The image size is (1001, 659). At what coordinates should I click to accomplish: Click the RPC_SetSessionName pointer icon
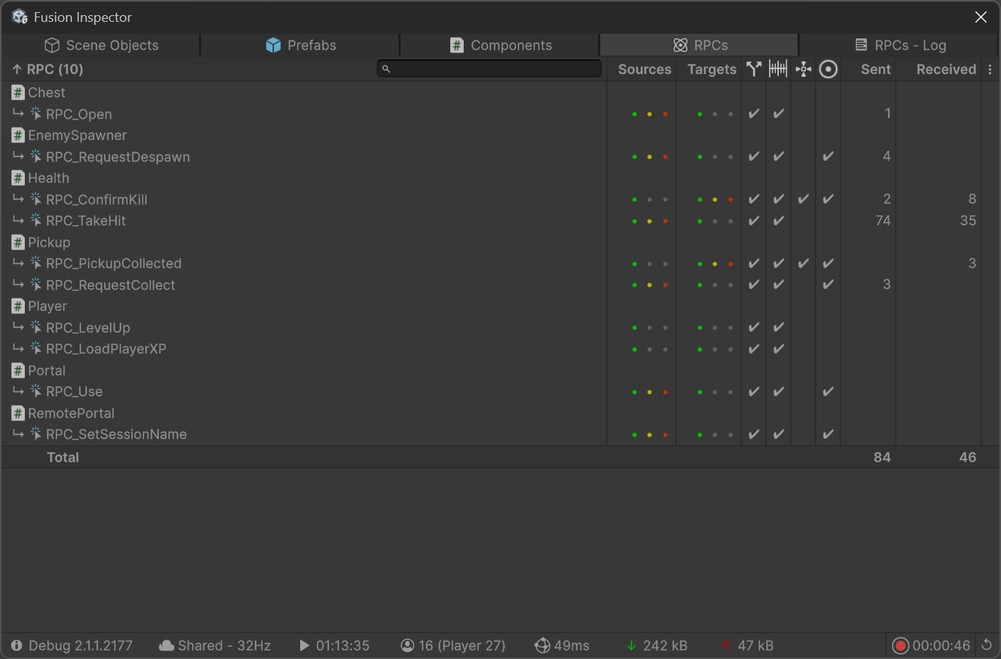(x=36, y=434)
